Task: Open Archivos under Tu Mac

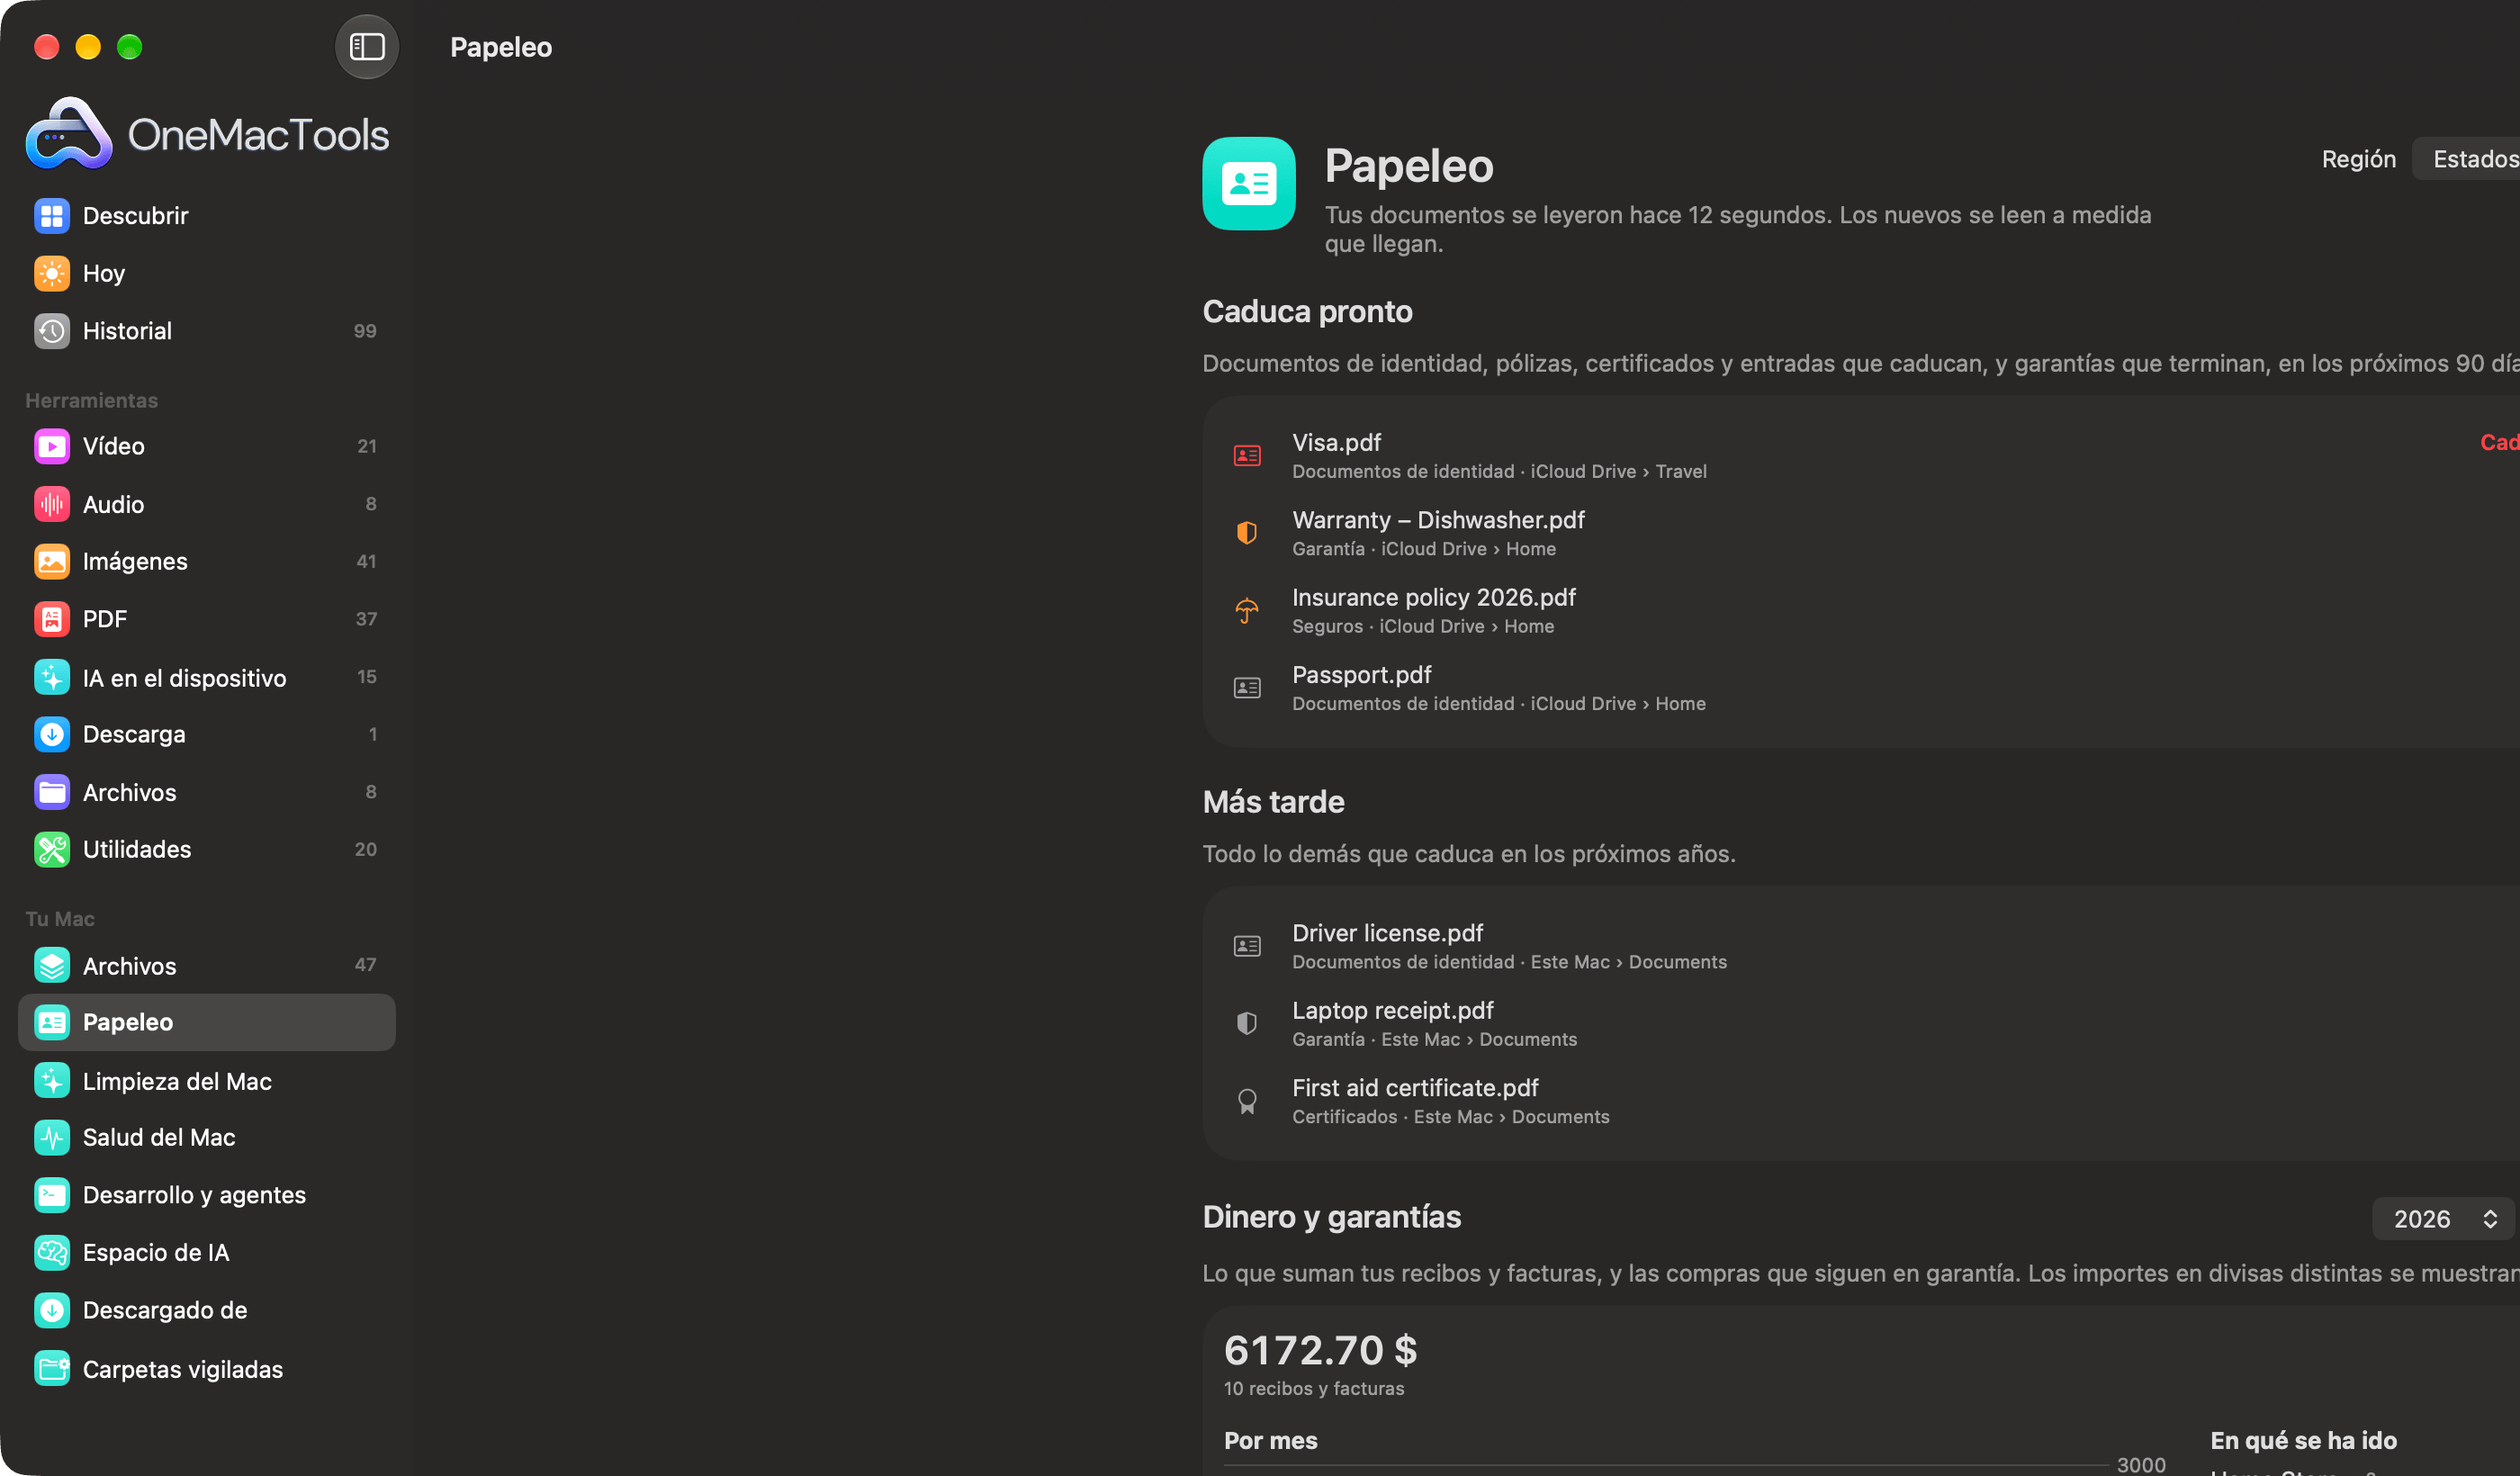Action: tap(206, 965)
